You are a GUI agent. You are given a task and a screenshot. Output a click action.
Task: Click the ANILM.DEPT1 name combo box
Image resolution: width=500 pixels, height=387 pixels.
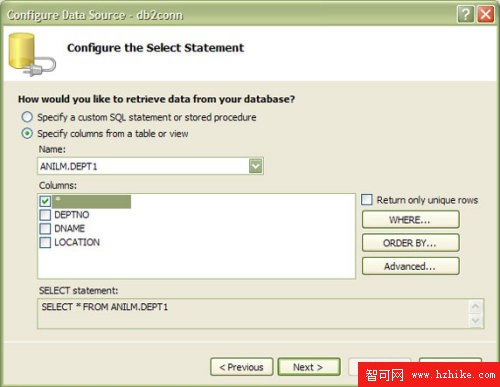150,166
